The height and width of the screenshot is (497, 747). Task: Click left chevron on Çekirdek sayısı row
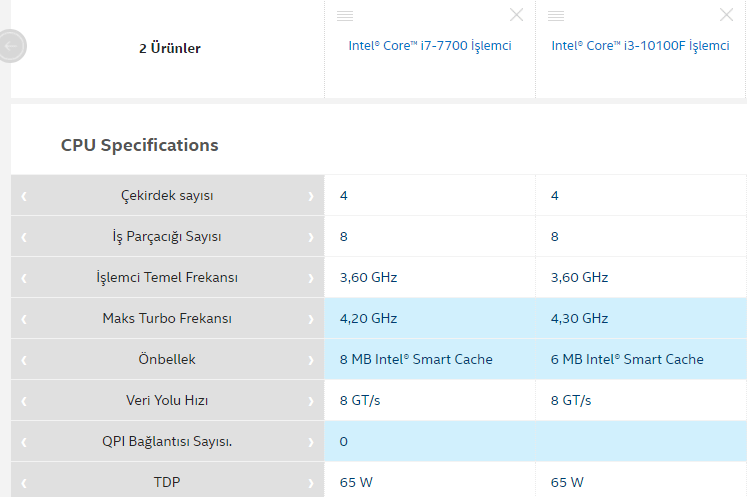pos(24,196)
